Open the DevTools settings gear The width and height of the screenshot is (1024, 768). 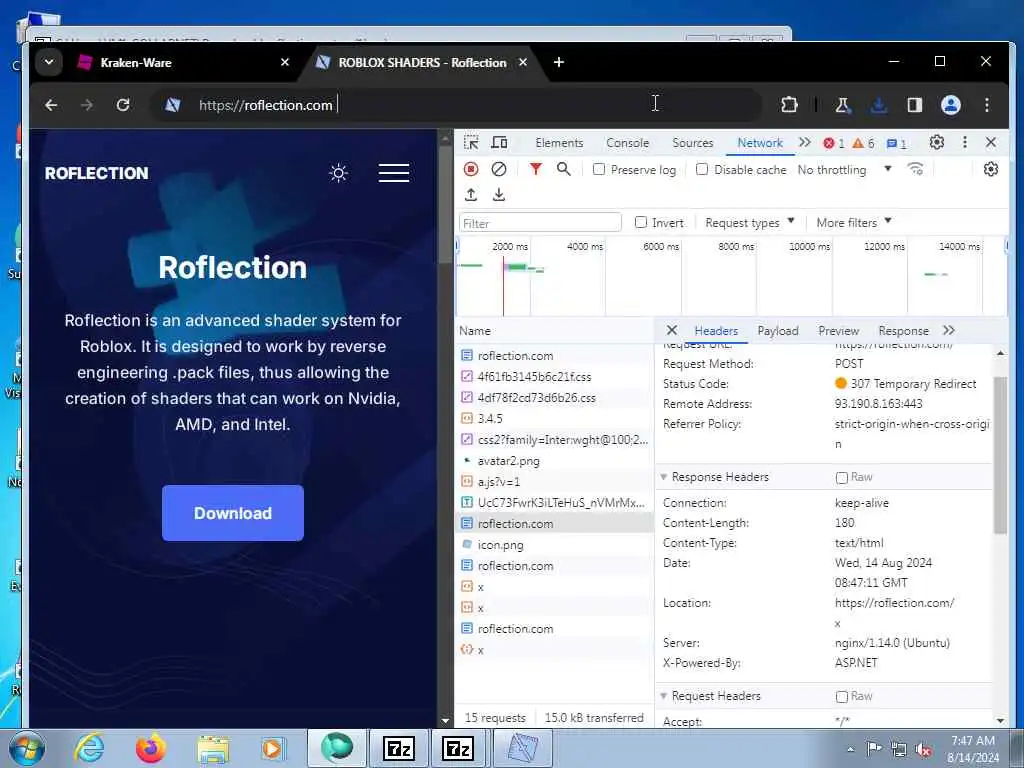coord(936,142)
